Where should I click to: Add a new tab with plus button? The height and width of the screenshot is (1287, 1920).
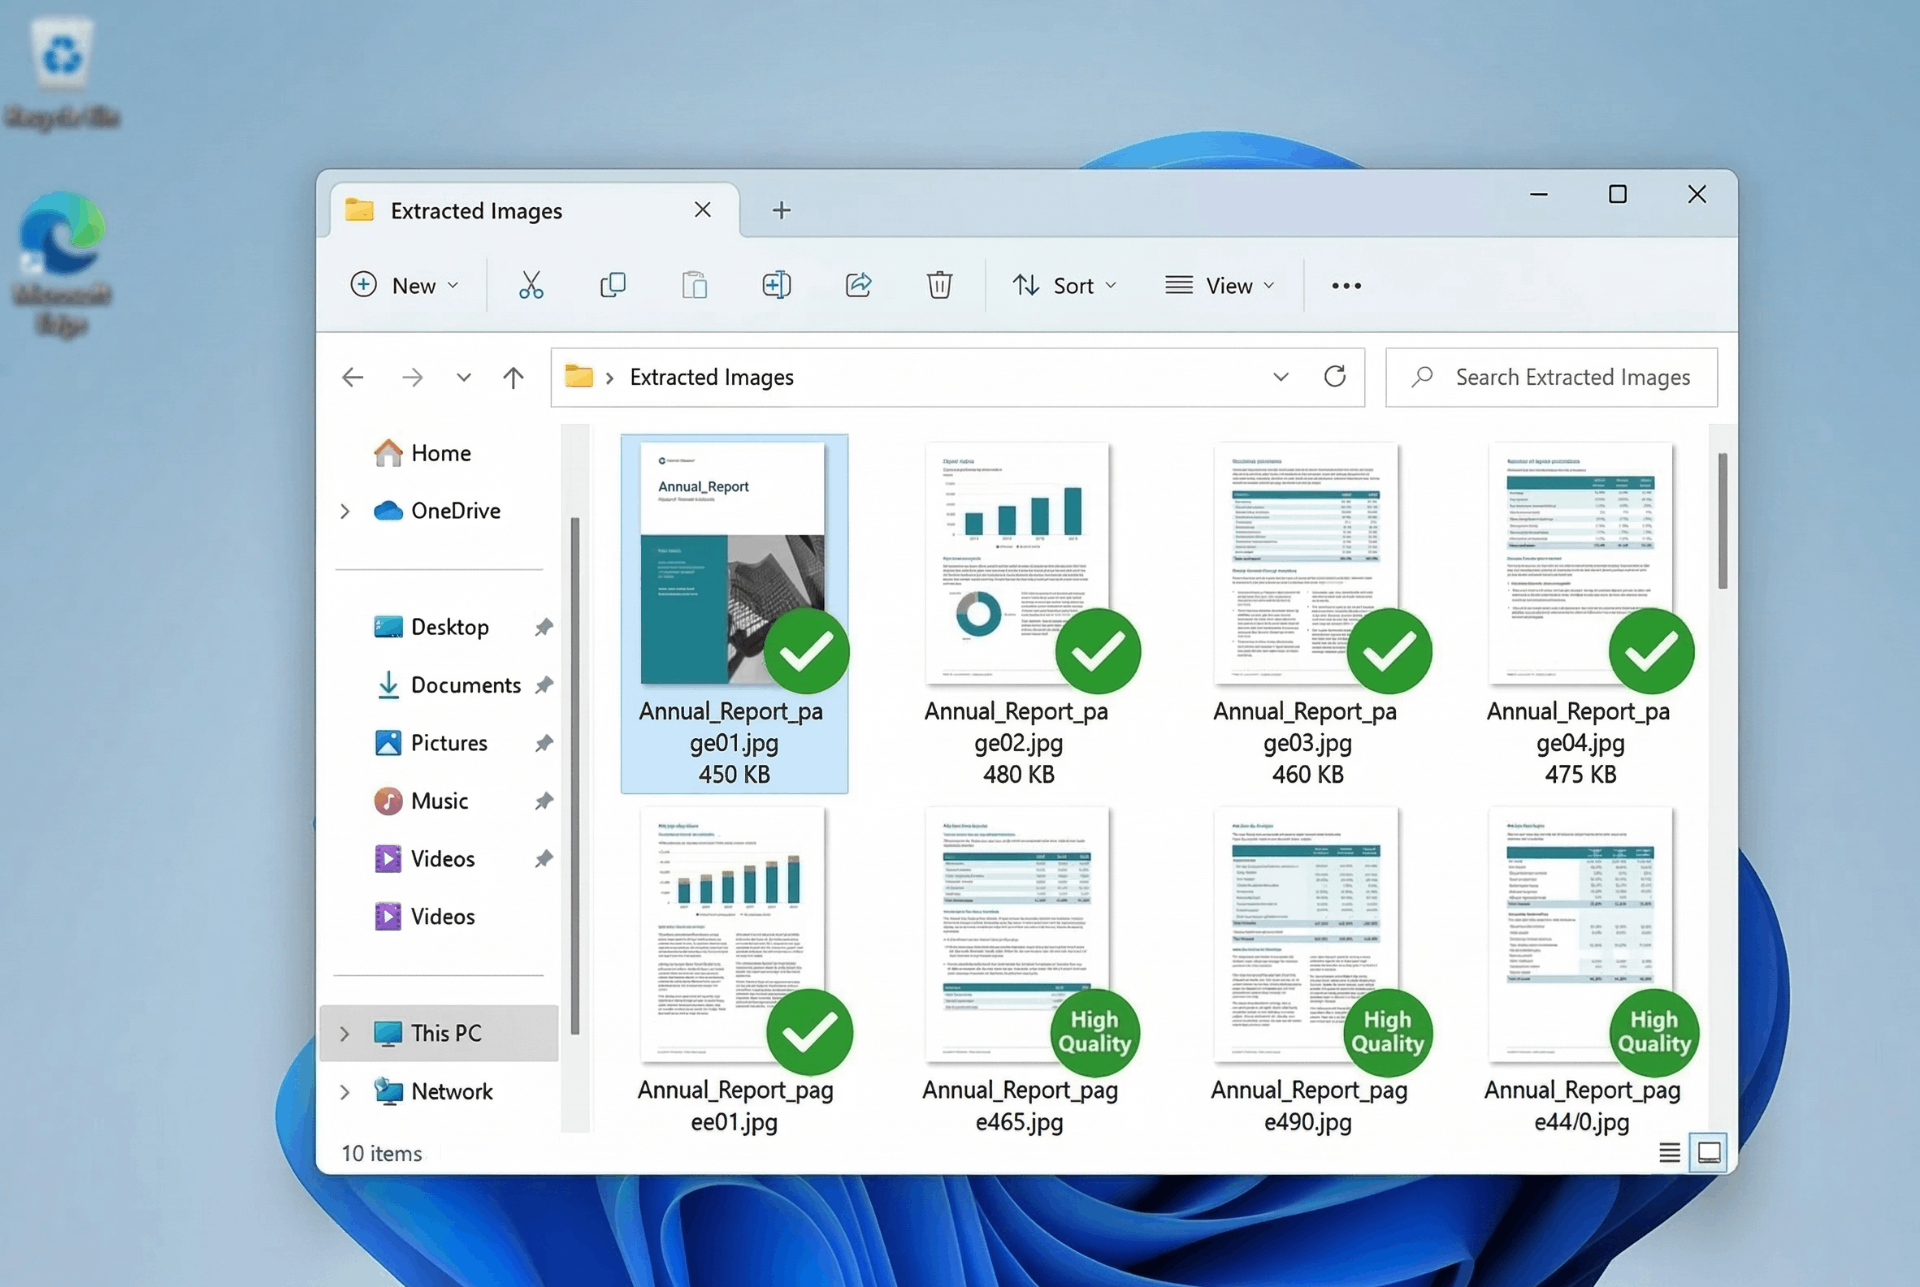point(781,210)
